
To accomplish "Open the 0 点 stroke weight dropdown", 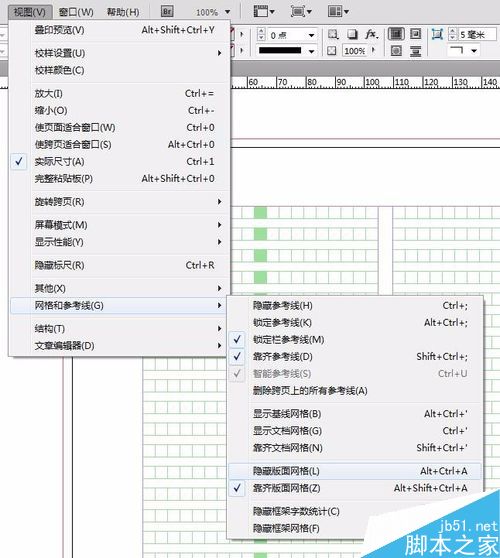I will (311, 35).
